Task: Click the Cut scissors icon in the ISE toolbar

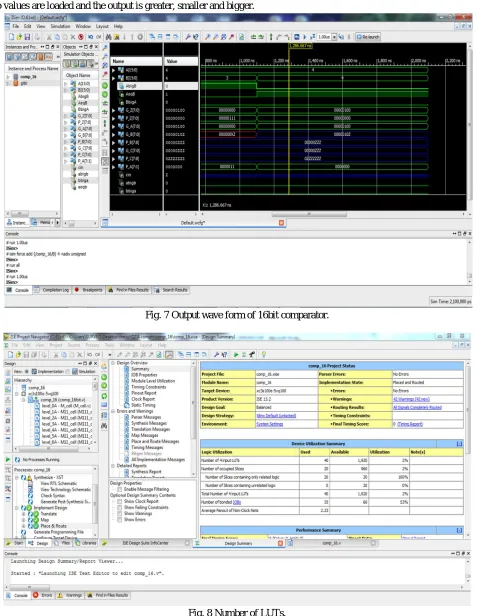Action: tap(56, 355)
